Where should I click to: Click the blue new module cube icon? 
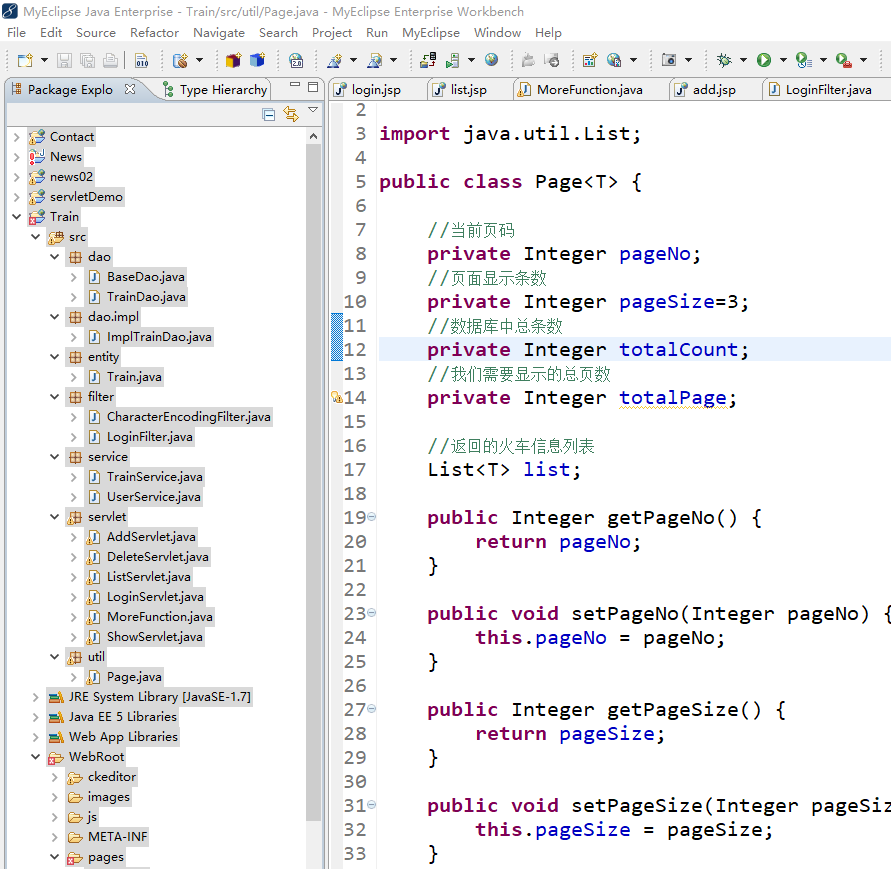coord(257,60)
